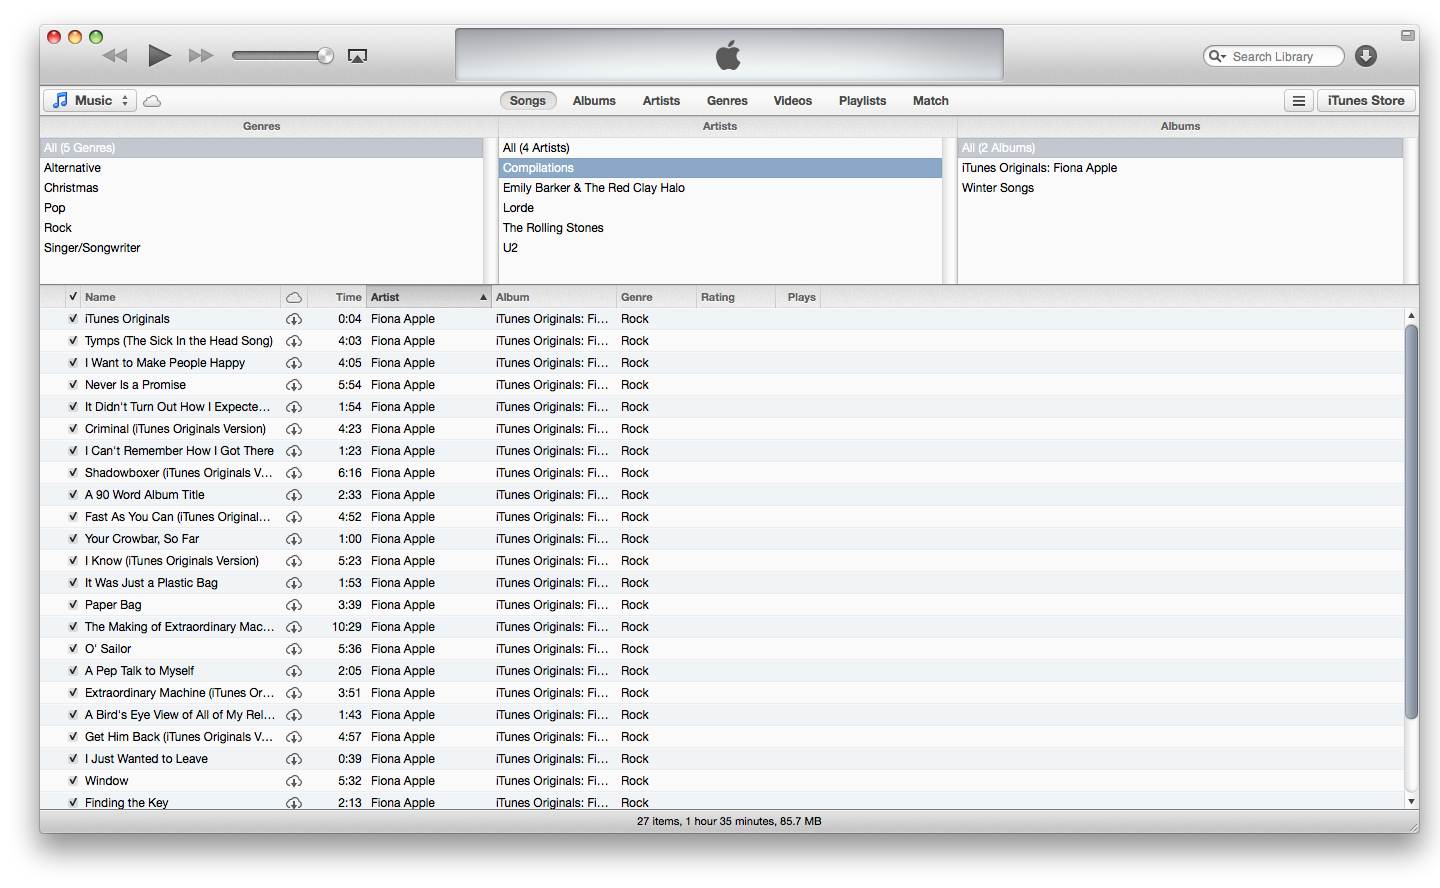Download The Making of Extraordinary Machine from iCloud
Viewport: 1440px width, 888px height.
294,627
